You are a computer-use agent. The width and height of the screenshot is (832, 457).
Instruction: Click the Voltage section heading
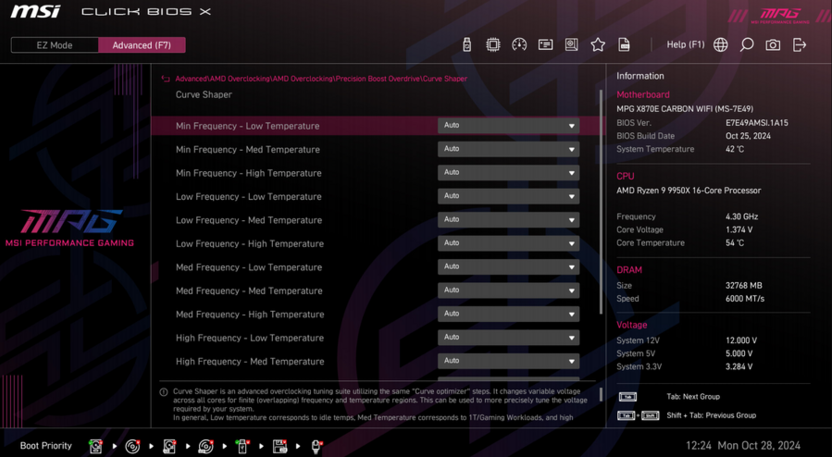631,325
